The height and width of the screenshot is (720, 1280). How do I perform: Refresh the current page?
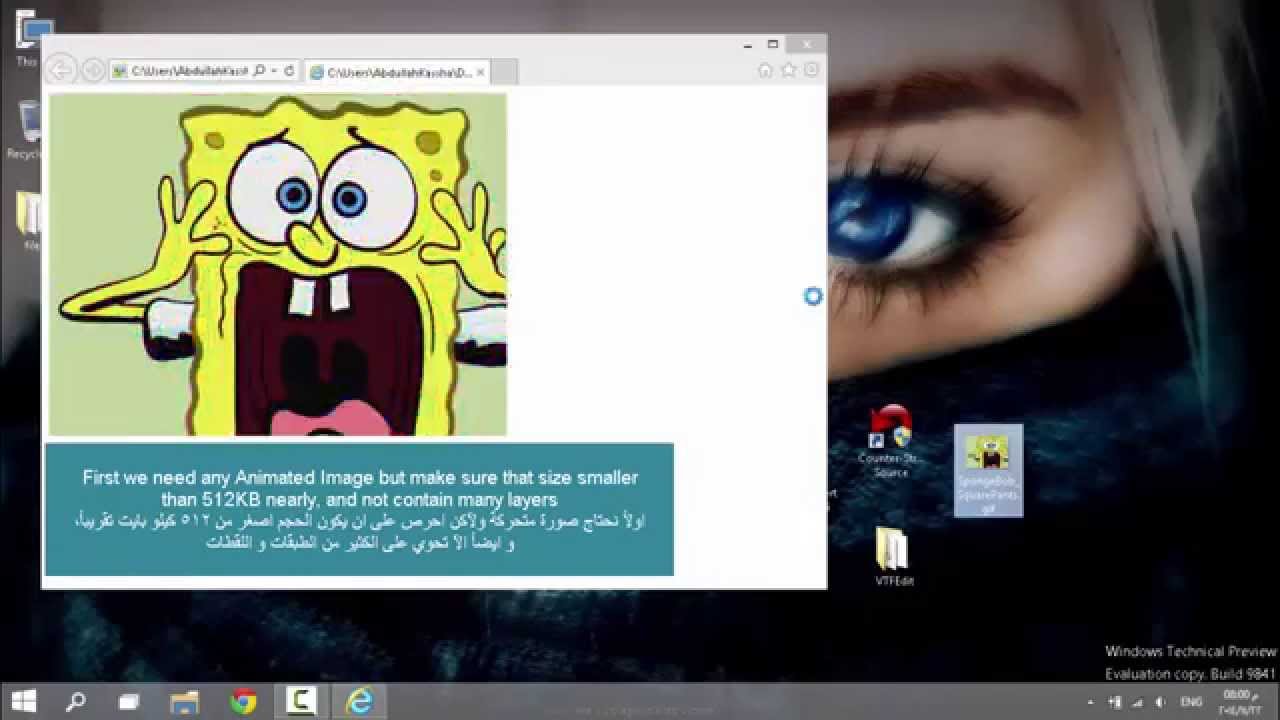(x=289, y=71)
